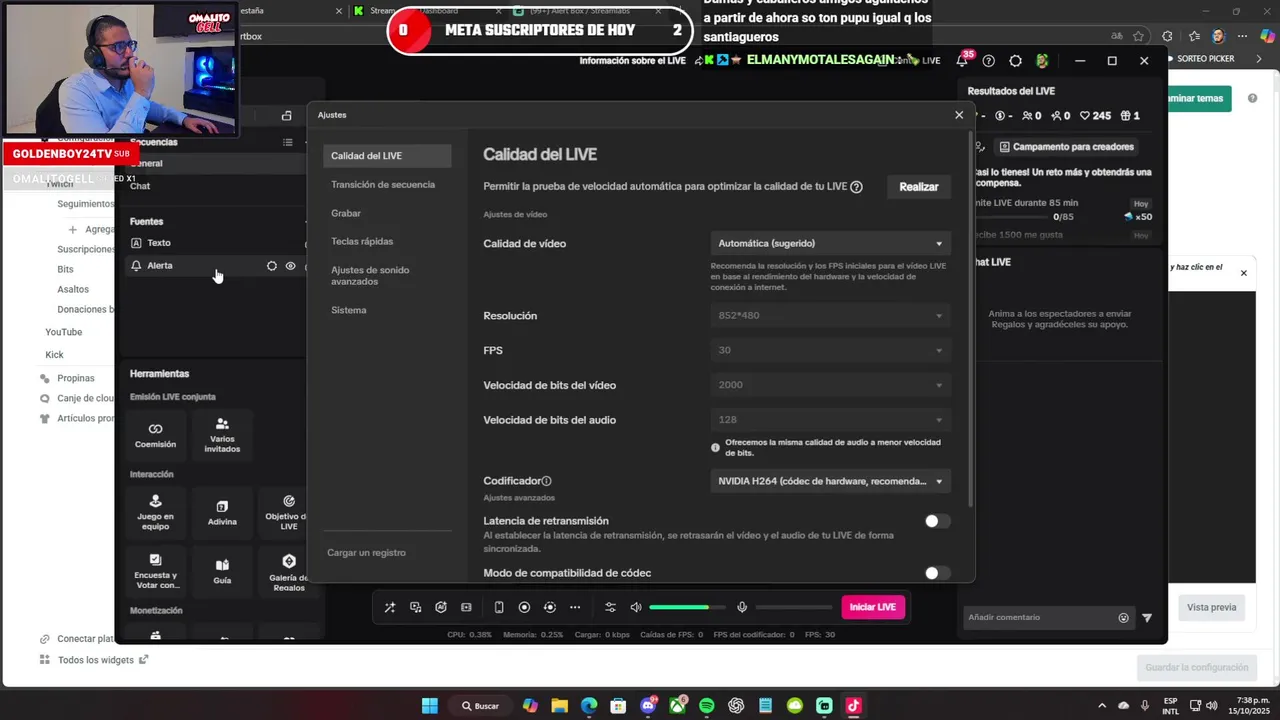This screenshot has width=1280, height=720.
Task: Click Kick in the Streamlabs sidebar
Action: (x=54, y=355)
